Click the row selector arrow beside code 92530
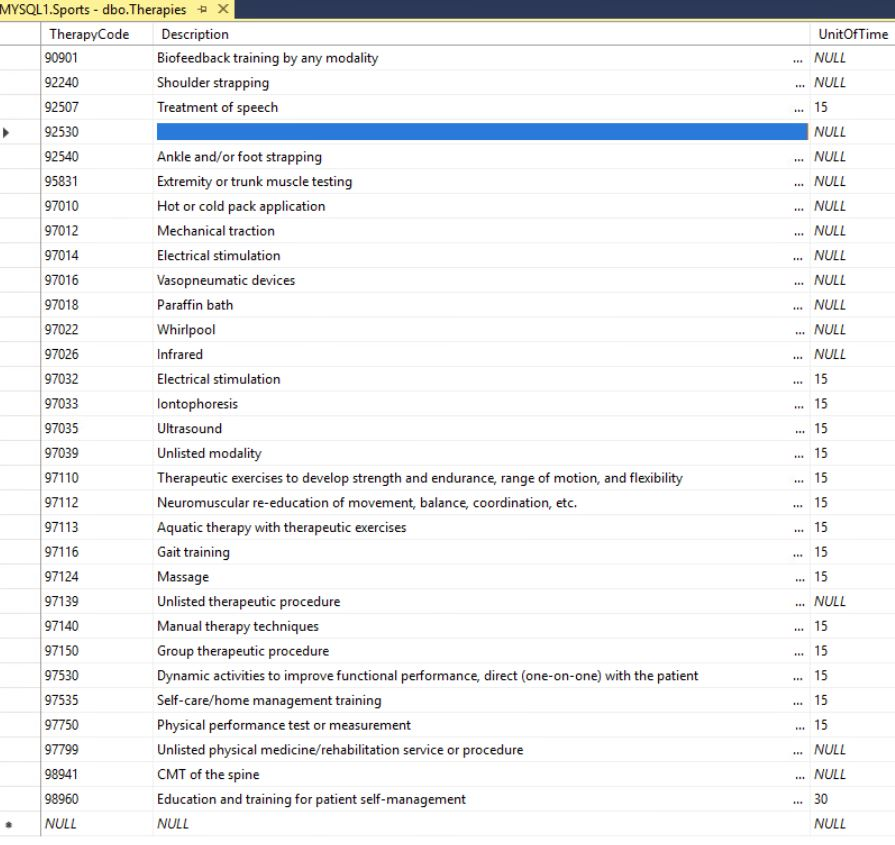 pyautogui.click(x=6, y=132)
